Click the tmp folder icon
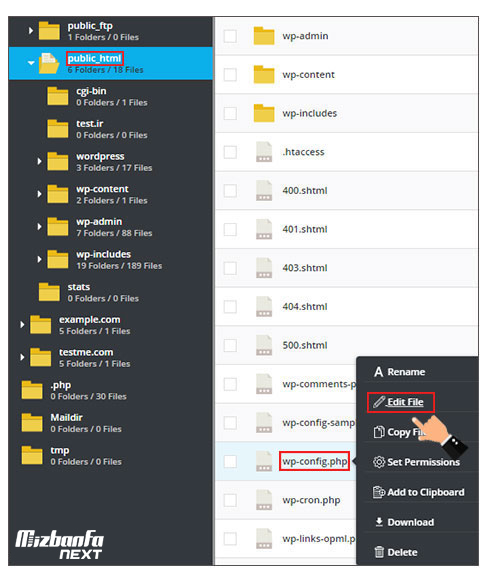Viewport: 487px width, 576px height. (x=32, y=456)
